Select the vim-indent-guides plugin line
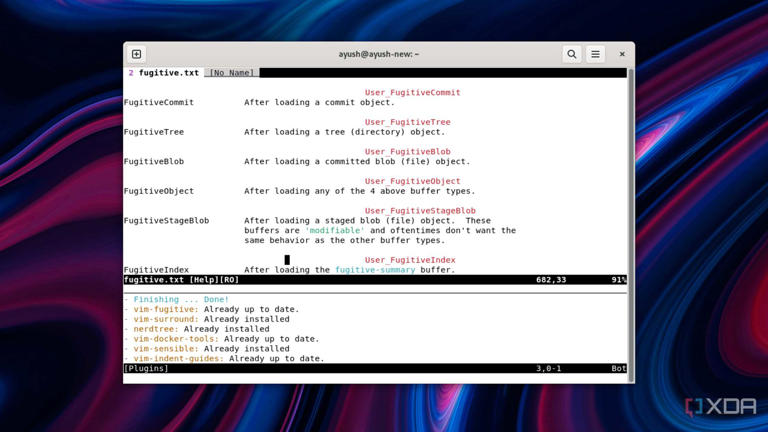 point(224,358)
